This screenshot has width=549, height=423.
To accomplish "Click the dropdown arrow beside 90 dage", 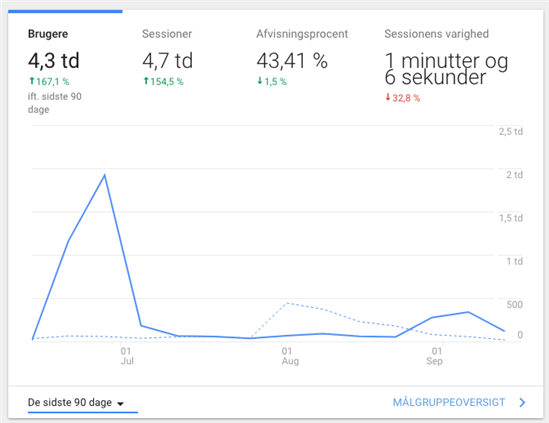I will (120, 404).
